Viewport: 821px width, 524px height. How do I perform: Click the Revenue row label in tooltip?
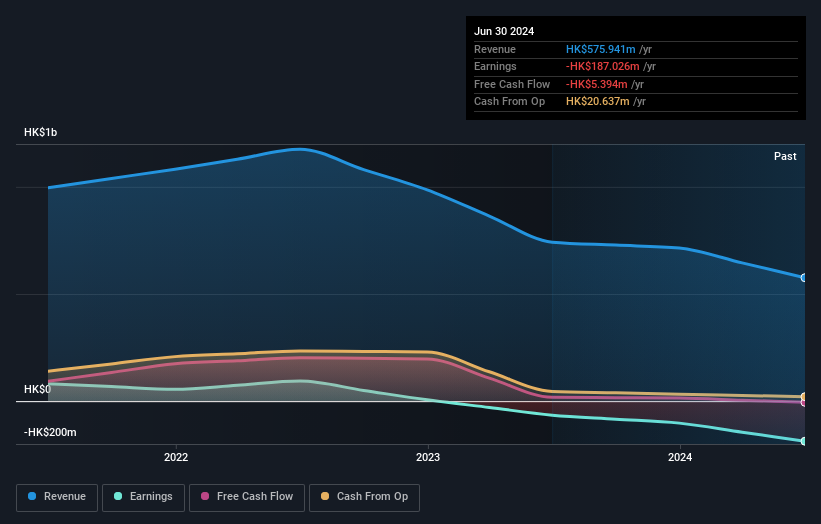pyautogui.click(x=495, y=49)
